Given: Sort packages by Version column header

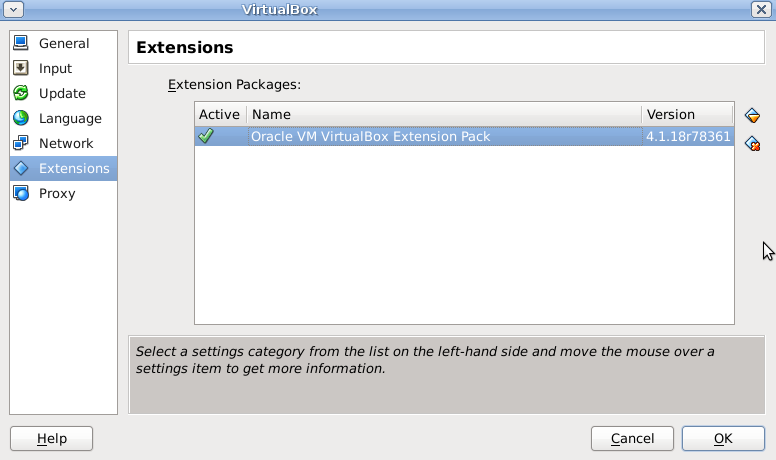Looking at the screenshot, I should click(687, 114).
